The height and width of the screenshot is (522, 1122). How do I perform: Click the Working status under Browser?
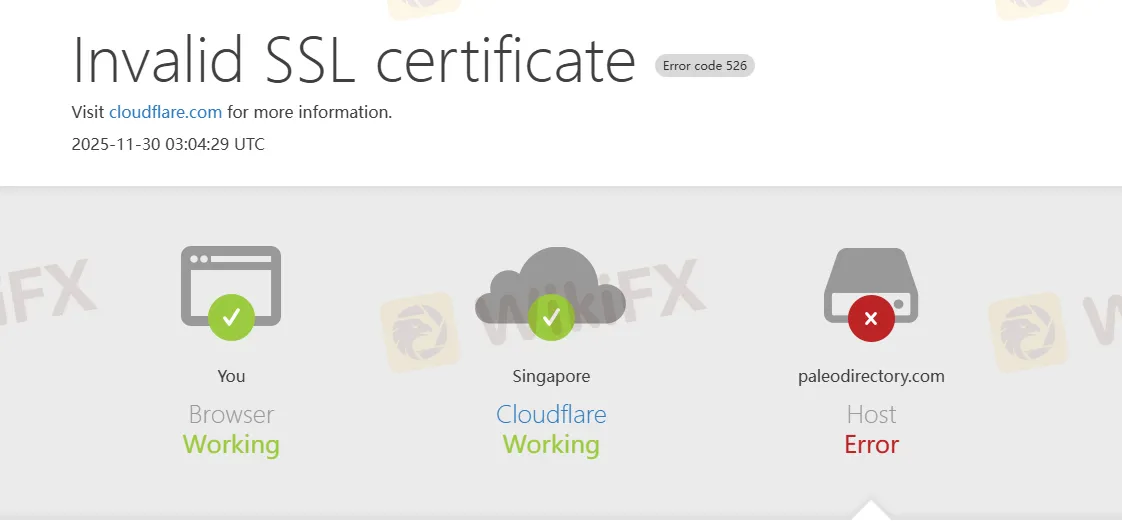pyautogui.click(x=231, y=445)
